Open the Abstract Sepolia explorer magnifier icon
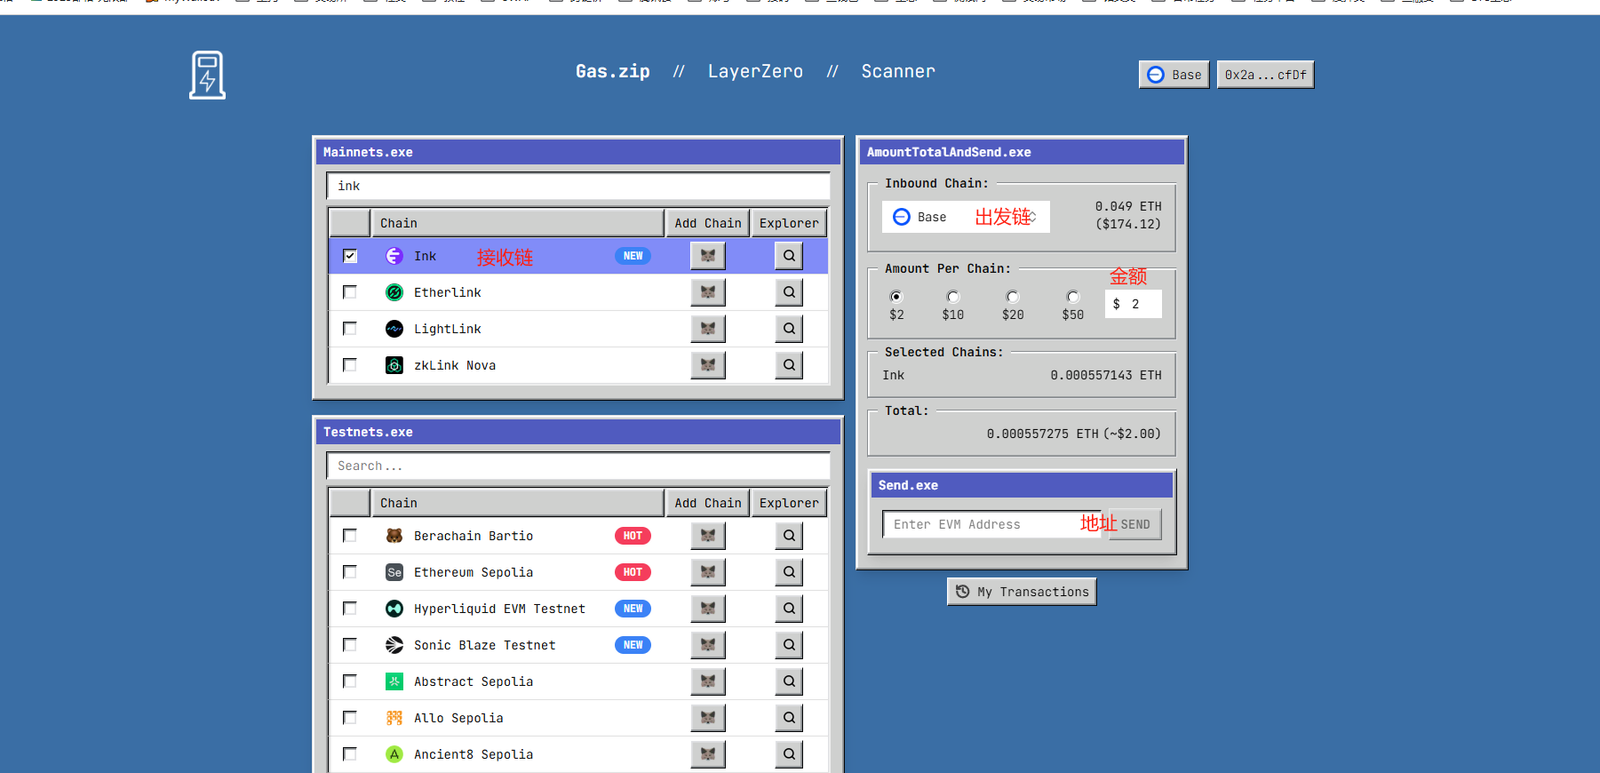Screen dimensions: 1600x773 789,681
